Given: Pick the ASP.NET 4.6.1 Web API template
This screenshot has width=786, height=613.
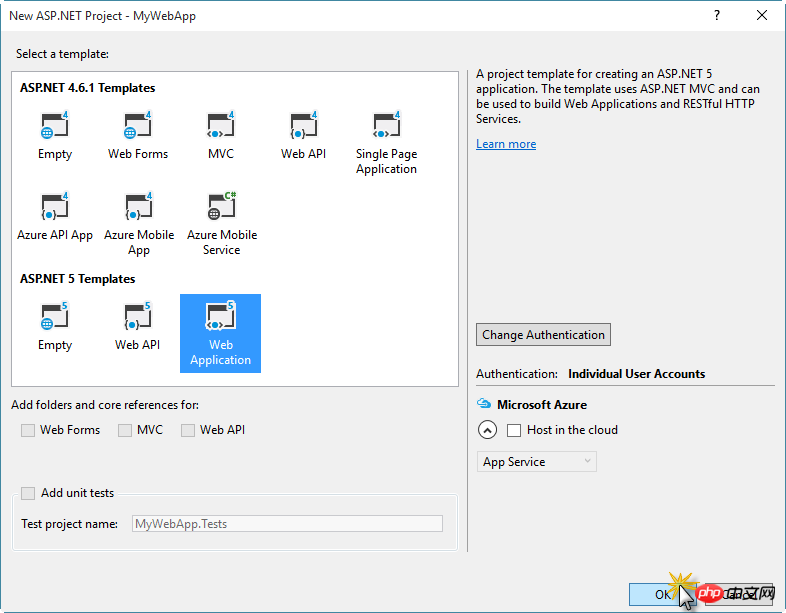Looking at the screenshot, I should pos(303,135).
